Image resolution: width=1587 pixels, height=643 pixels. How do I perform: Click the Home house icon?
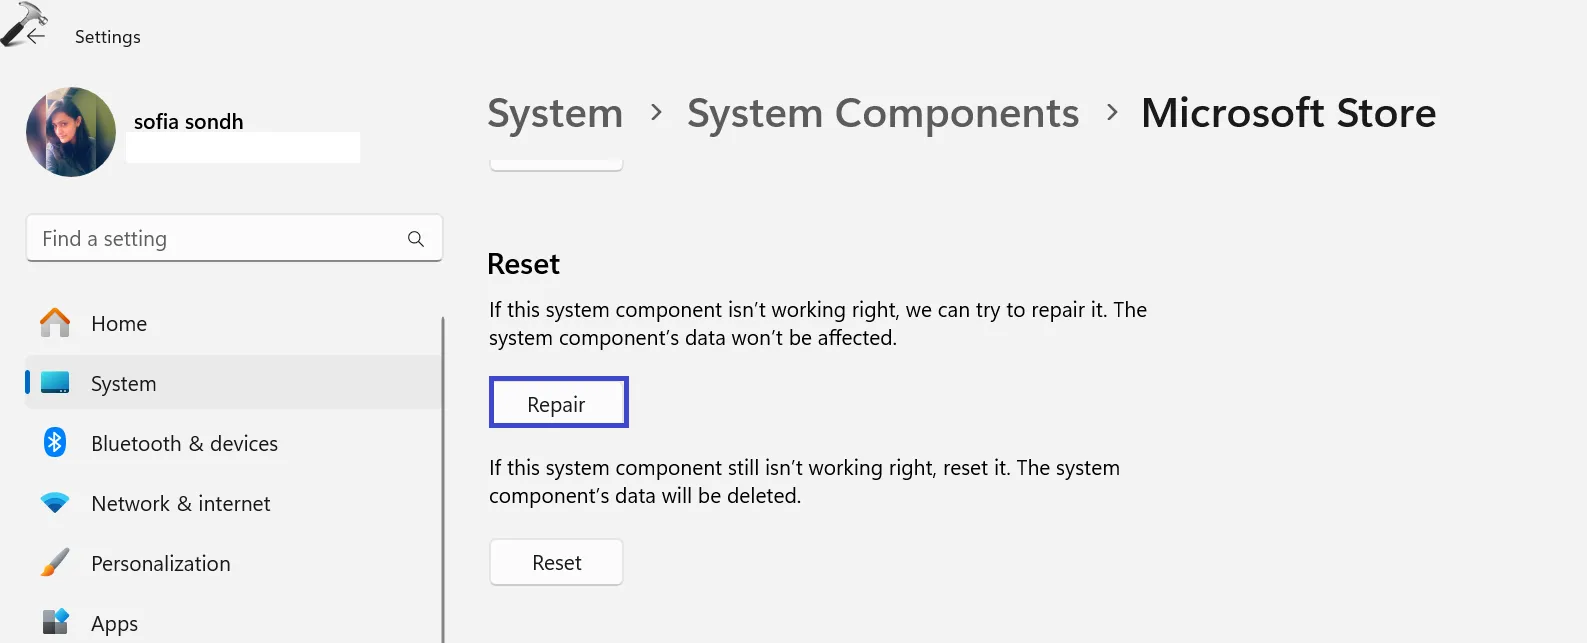(55, 323)
